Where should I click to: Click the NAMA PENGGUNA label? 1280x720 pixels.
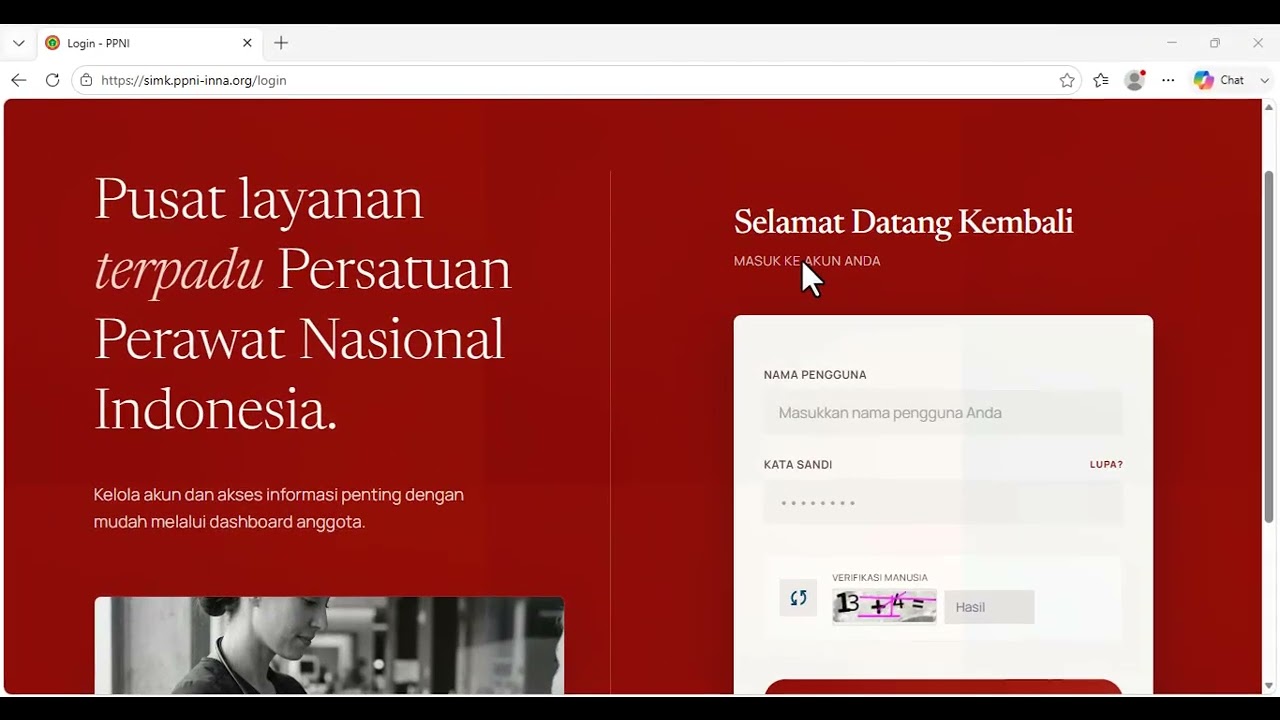[x=815, y=375]
